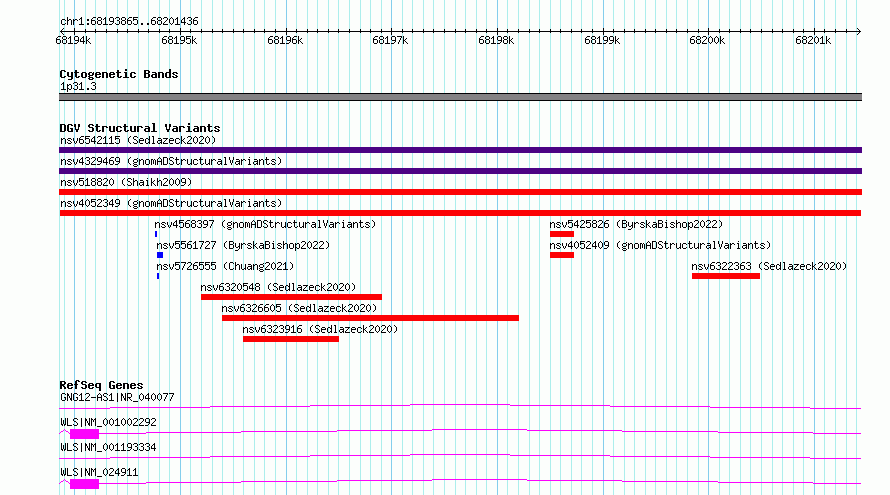Click the red nsv6323916 variant bar
This screenshot has width=890, height=495.
[291, 339]
